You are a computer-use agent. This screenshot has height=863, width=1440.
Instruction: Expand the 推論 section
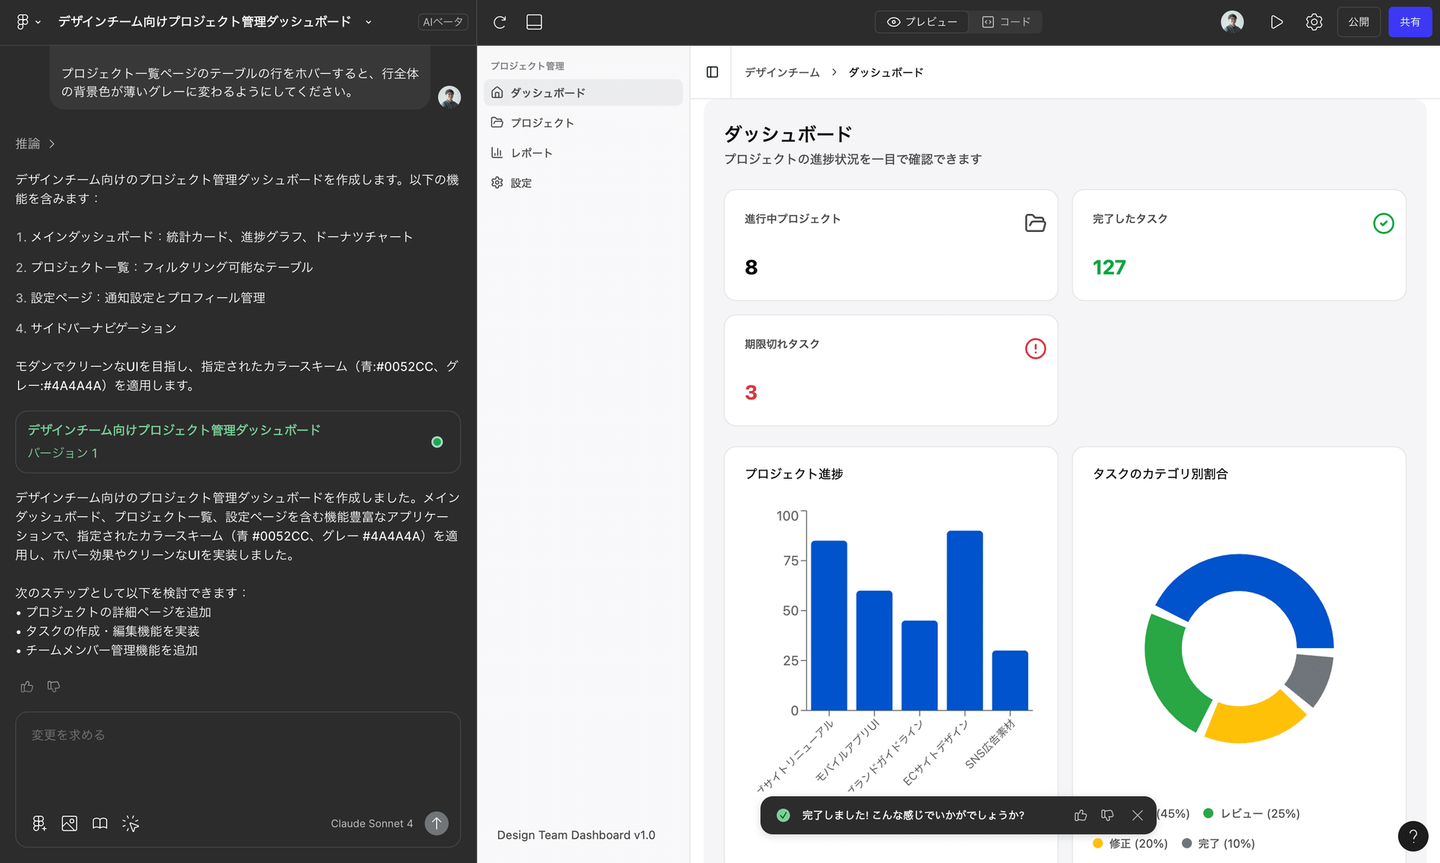tap(35, 144)
